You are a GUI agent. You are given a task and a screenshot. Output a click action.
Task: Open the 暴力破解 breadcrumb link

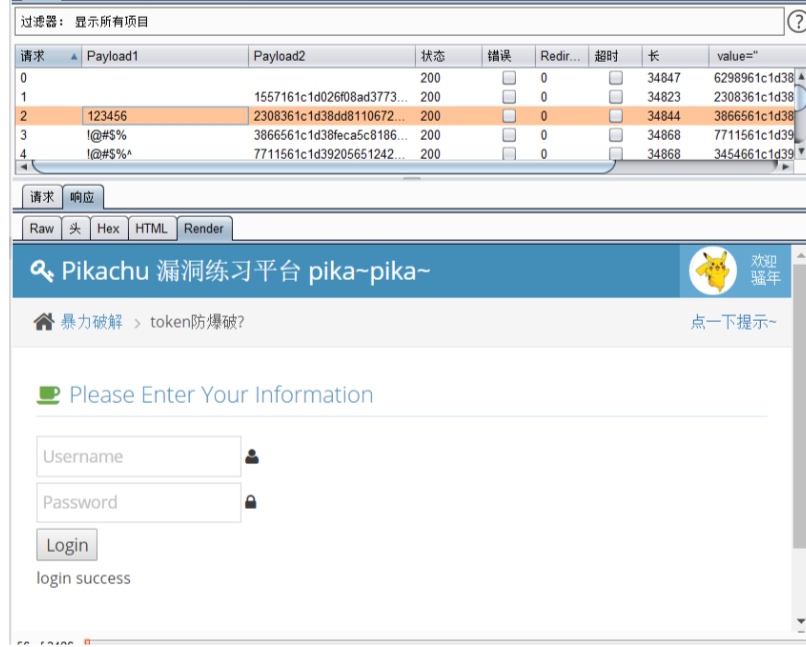coord(91,322)
